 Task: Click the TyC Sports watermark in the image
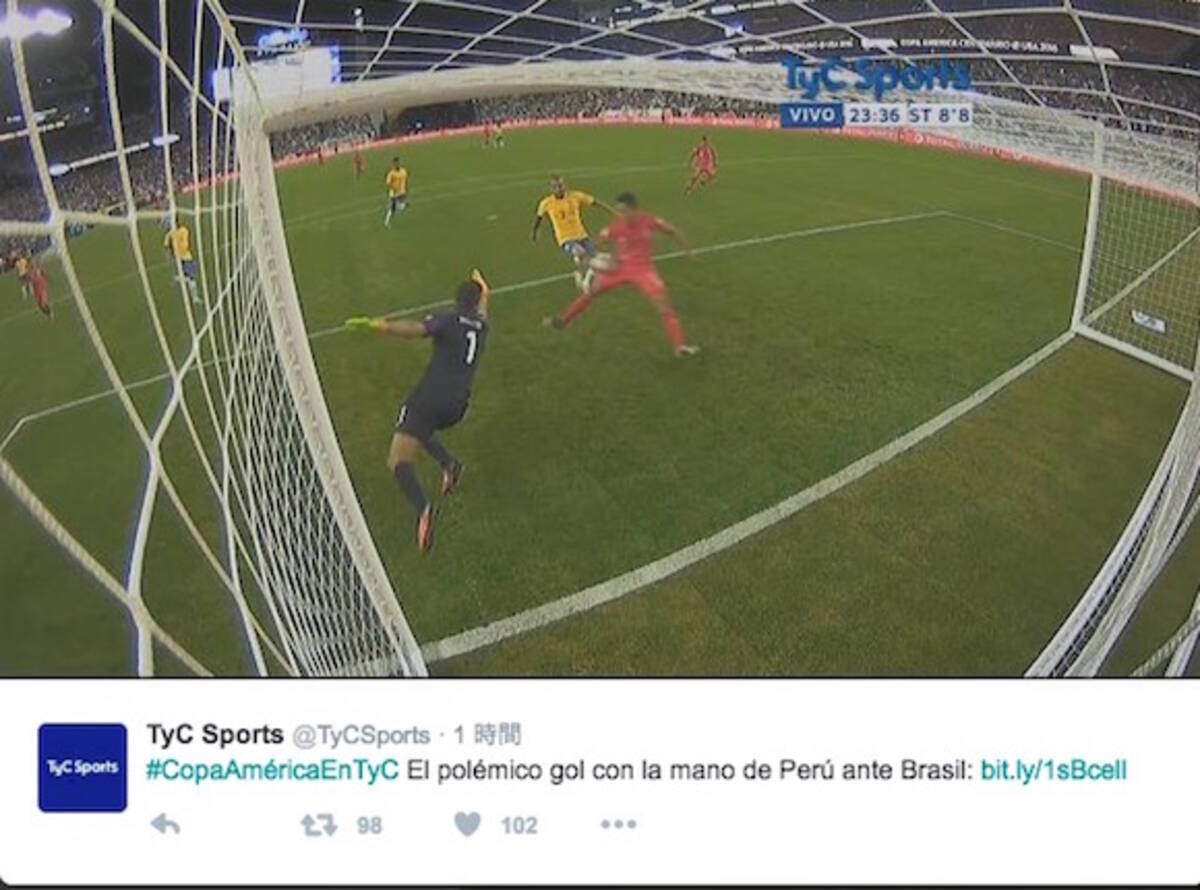pos(876,77)
